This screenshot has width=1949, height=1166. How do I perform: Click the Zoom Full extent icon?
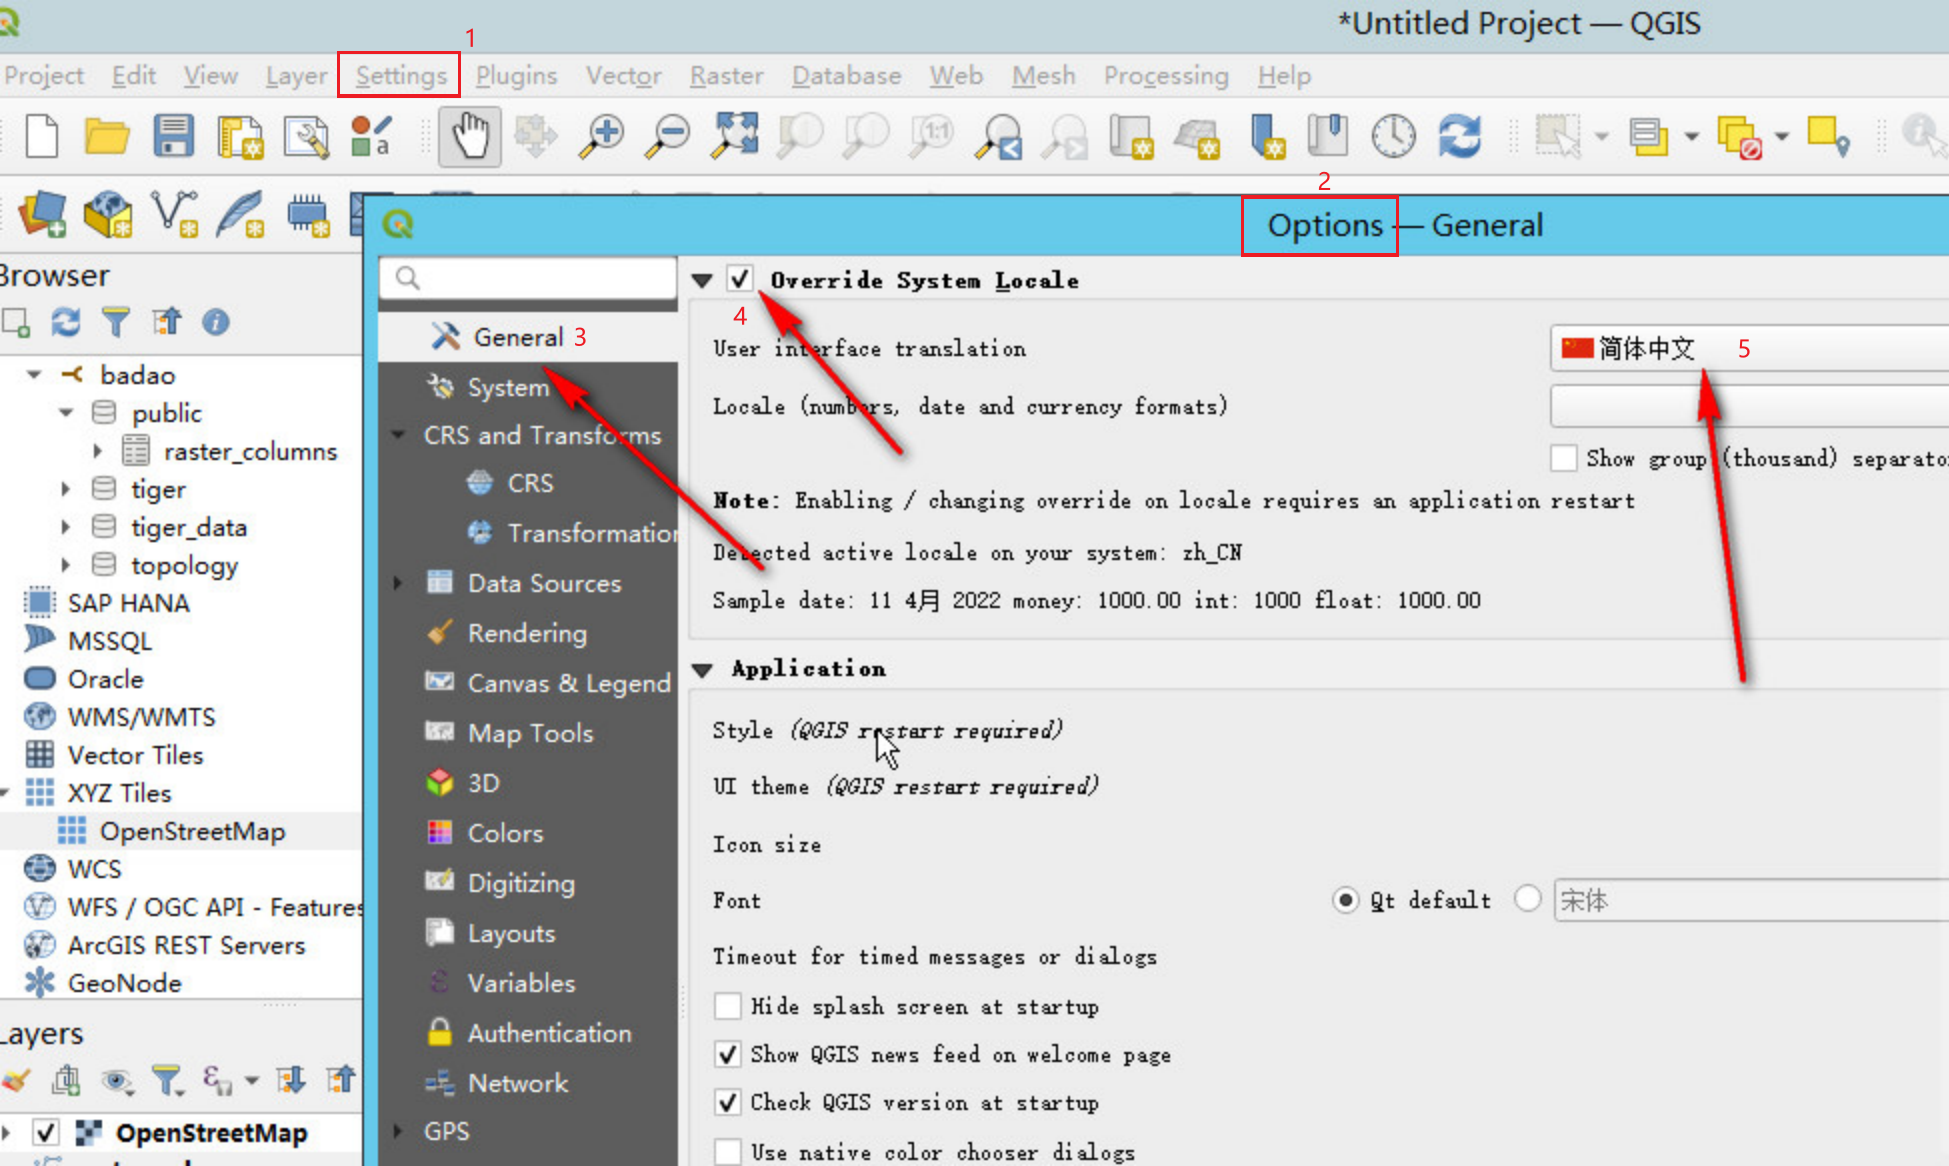[734, 136]
